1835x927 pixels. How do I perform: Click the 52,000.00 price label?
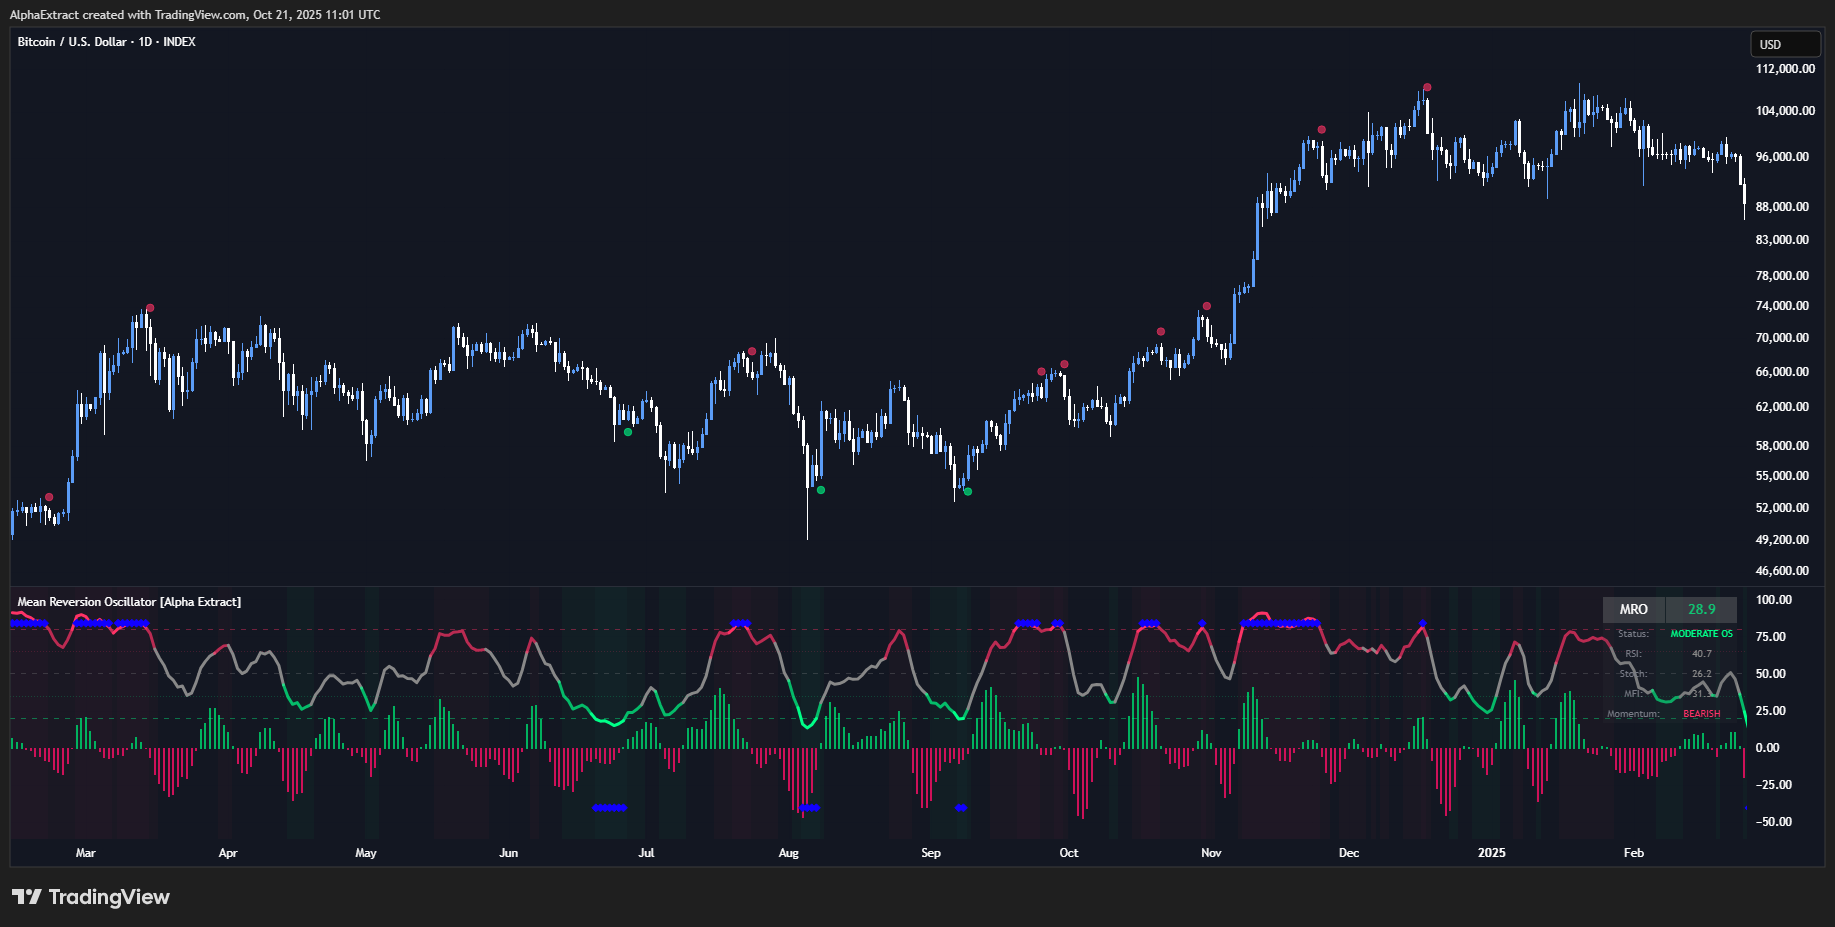[1782, 508]
